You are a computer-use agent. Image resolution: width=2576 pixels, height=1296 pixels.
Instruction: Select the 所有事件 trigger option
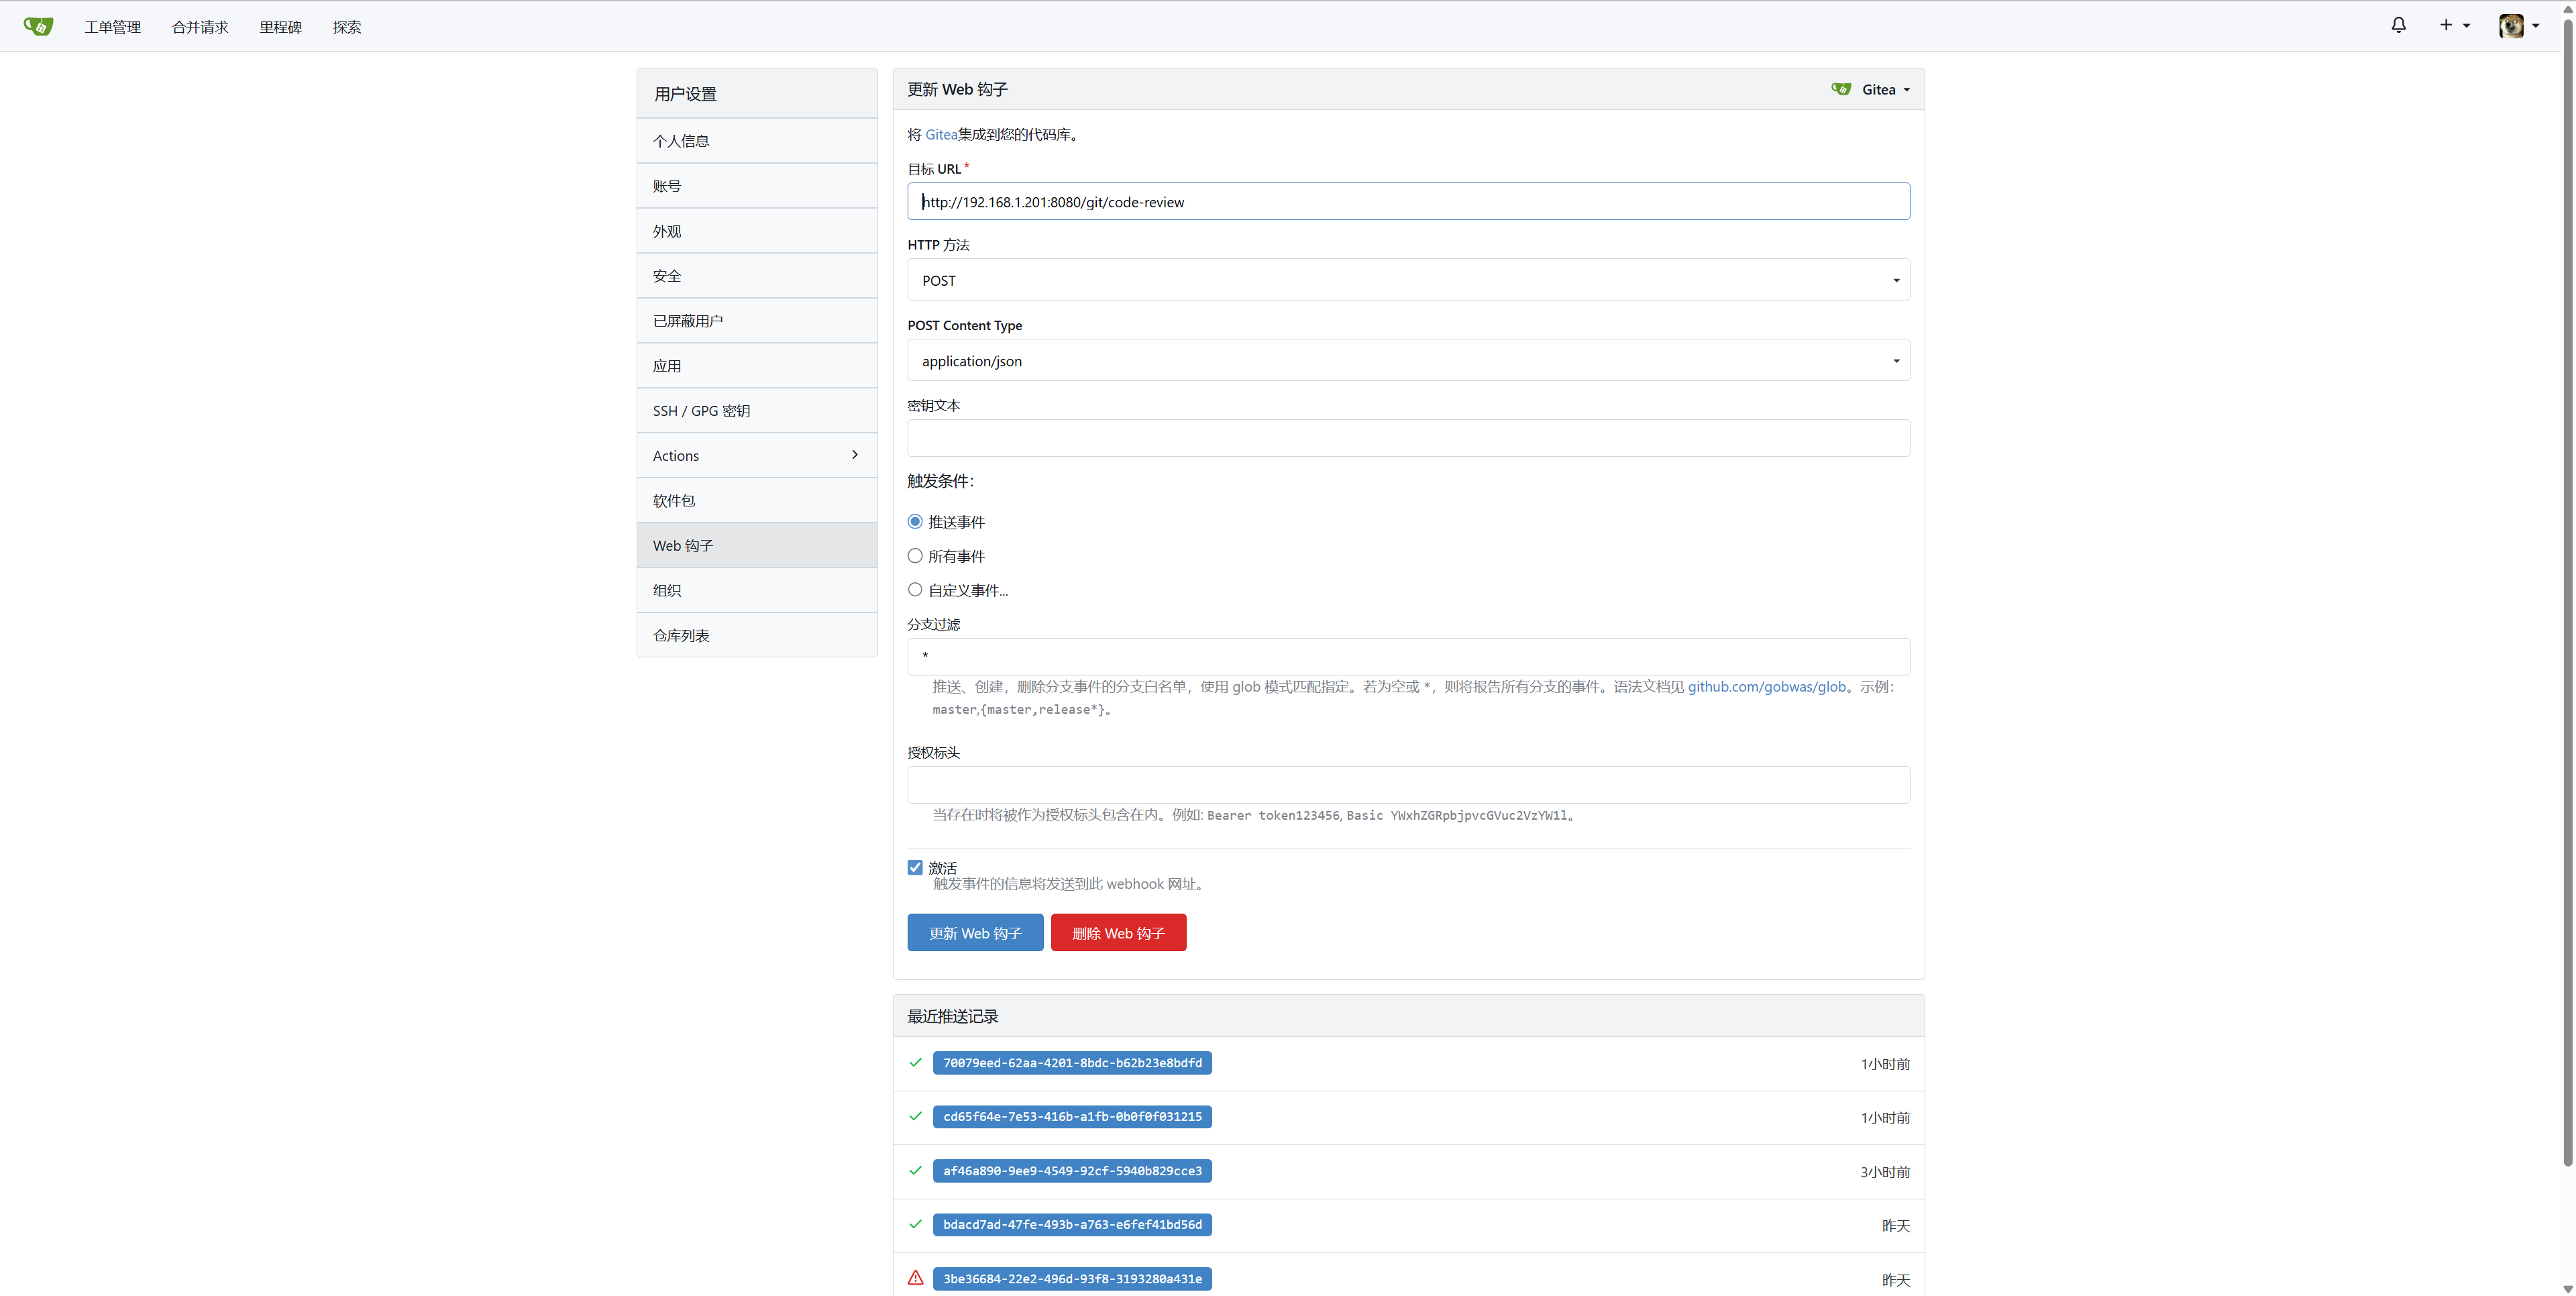[915, 555]
